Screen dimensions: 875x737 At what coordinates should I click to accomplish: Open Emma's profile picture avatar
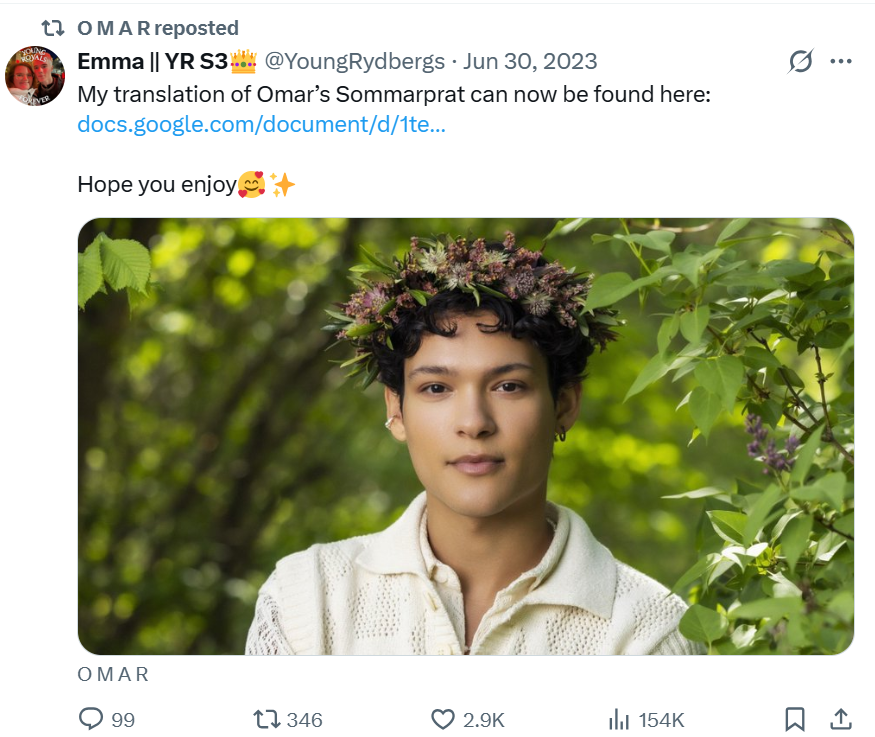coord(35,76)
